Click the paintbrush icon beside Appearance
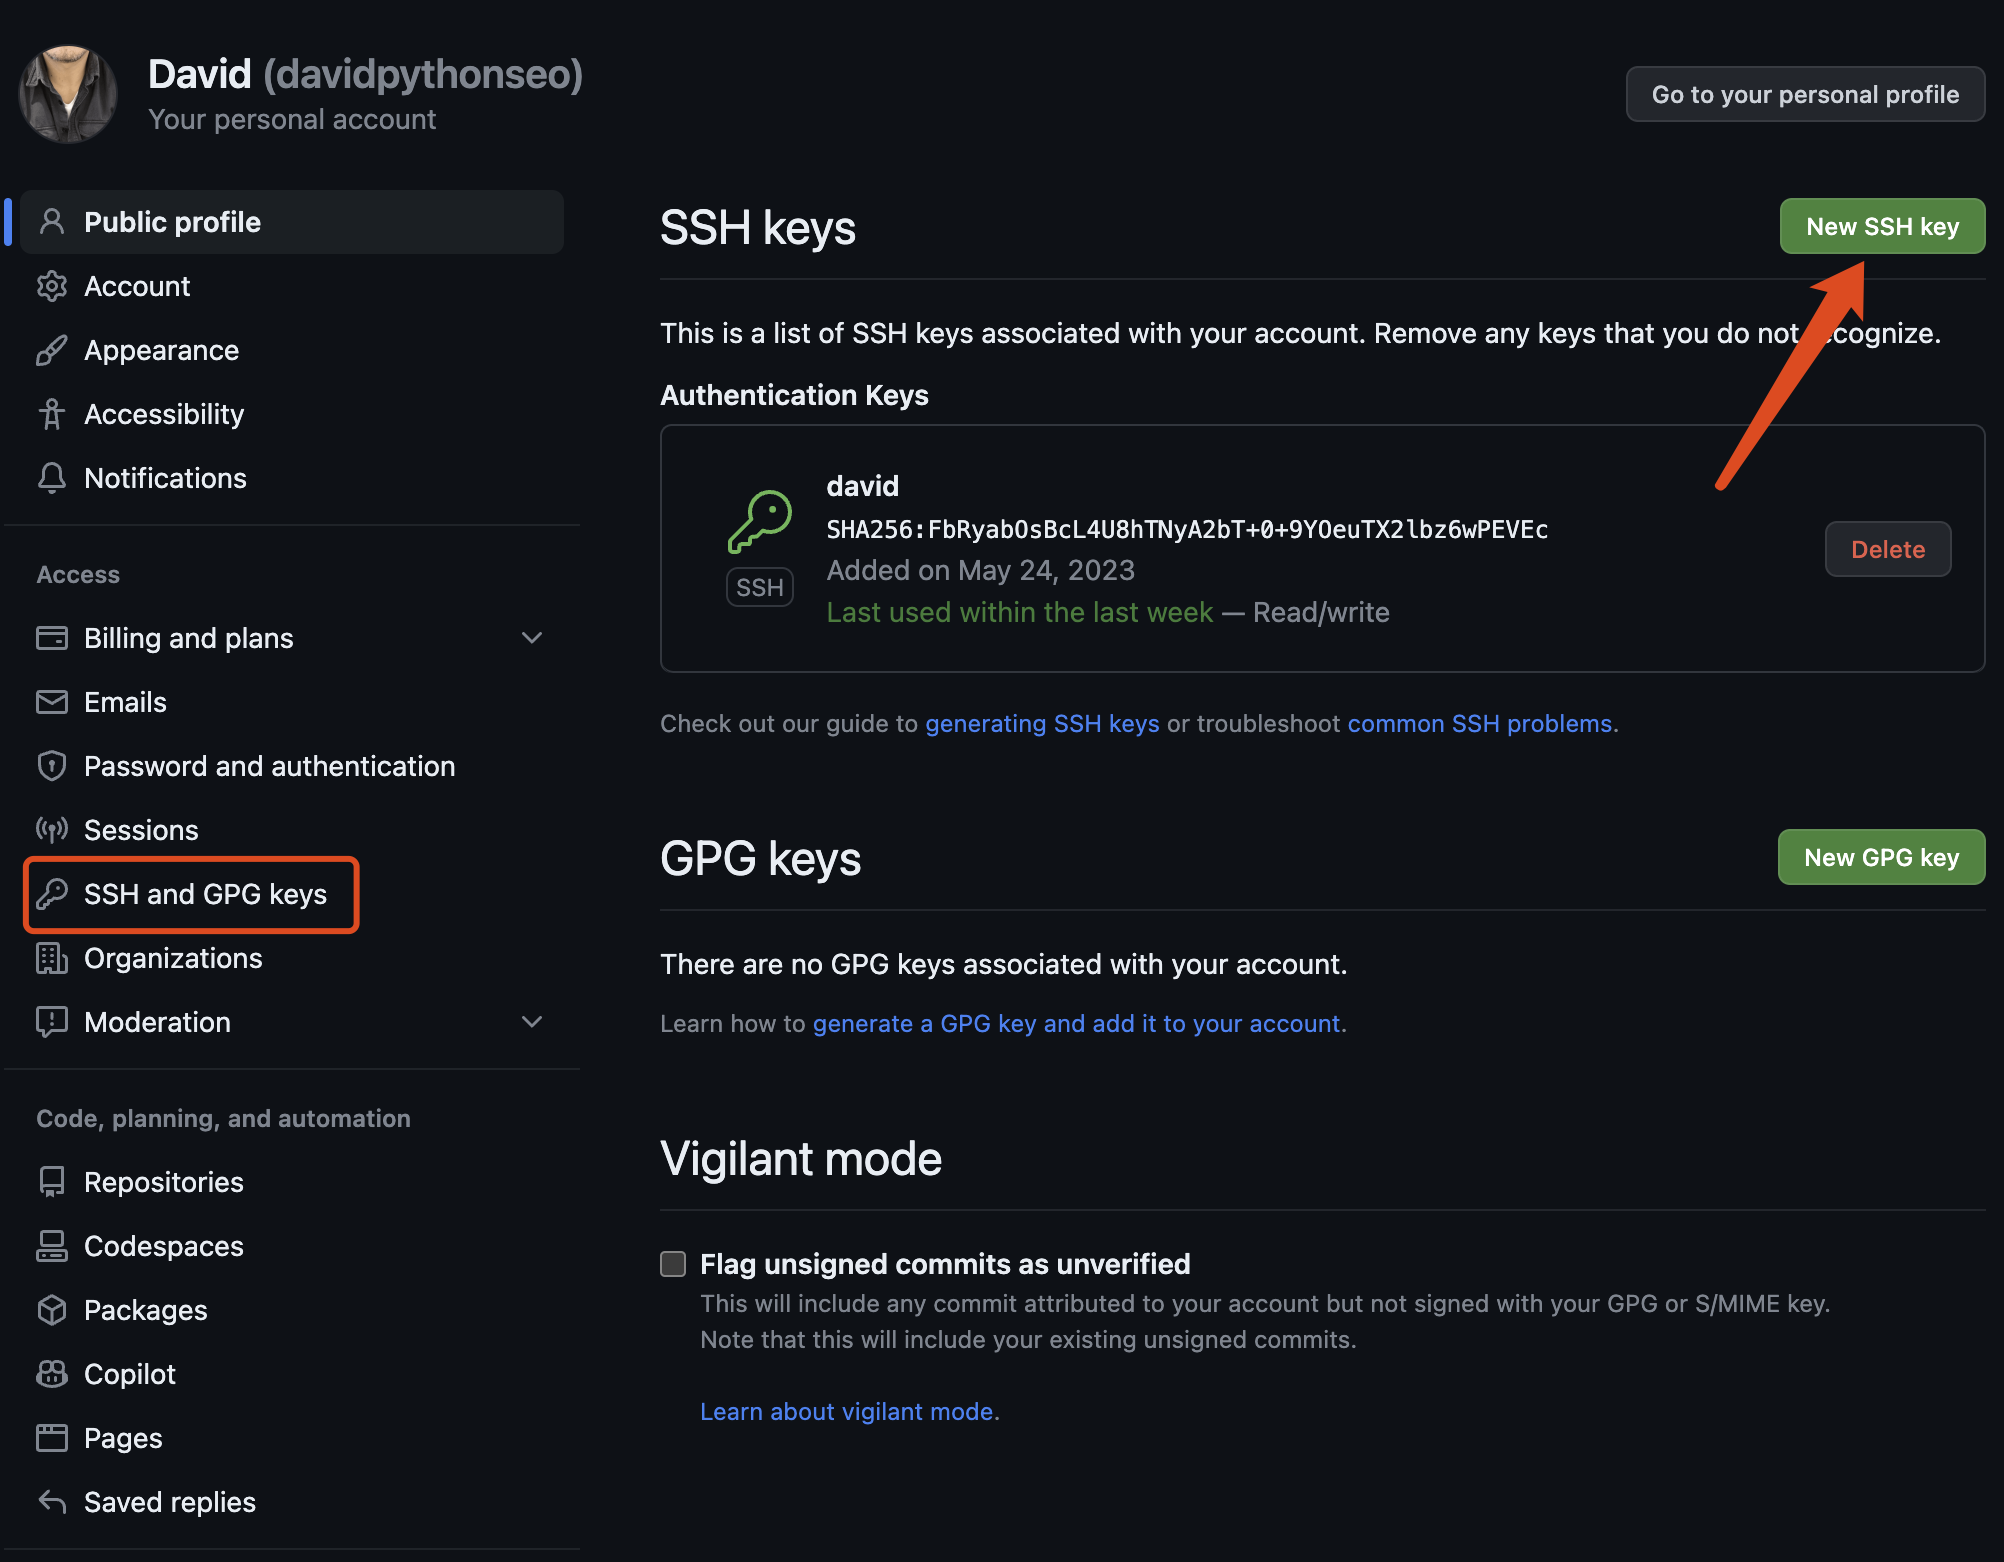 [x=52, y=350]
